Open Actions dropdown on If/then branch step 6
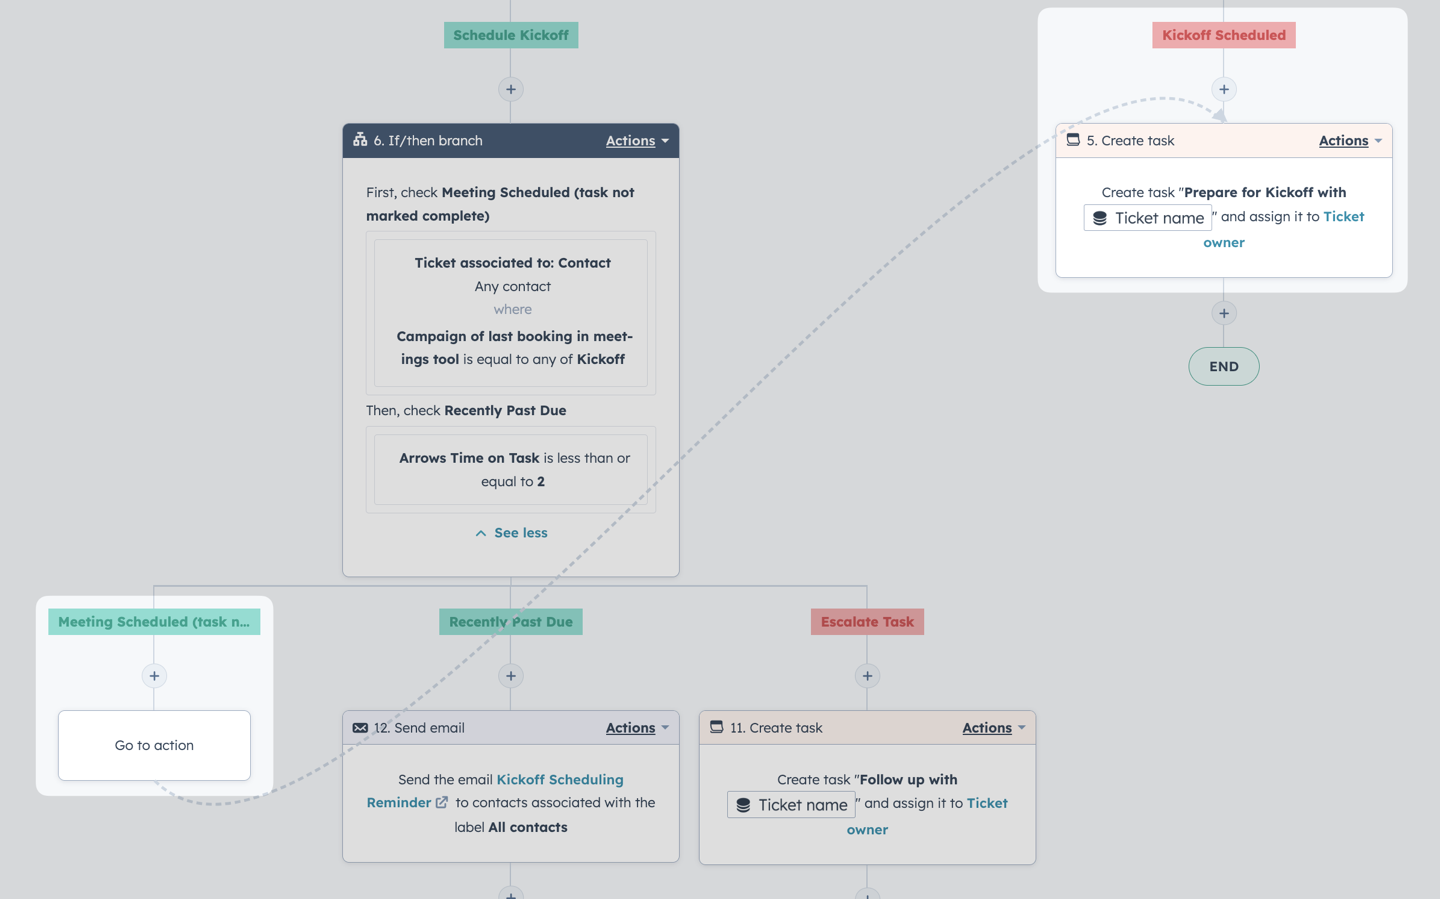Image resolution: width=1440 pixels, height=899 pixels. pyautogui.click(x=637, y=141)
